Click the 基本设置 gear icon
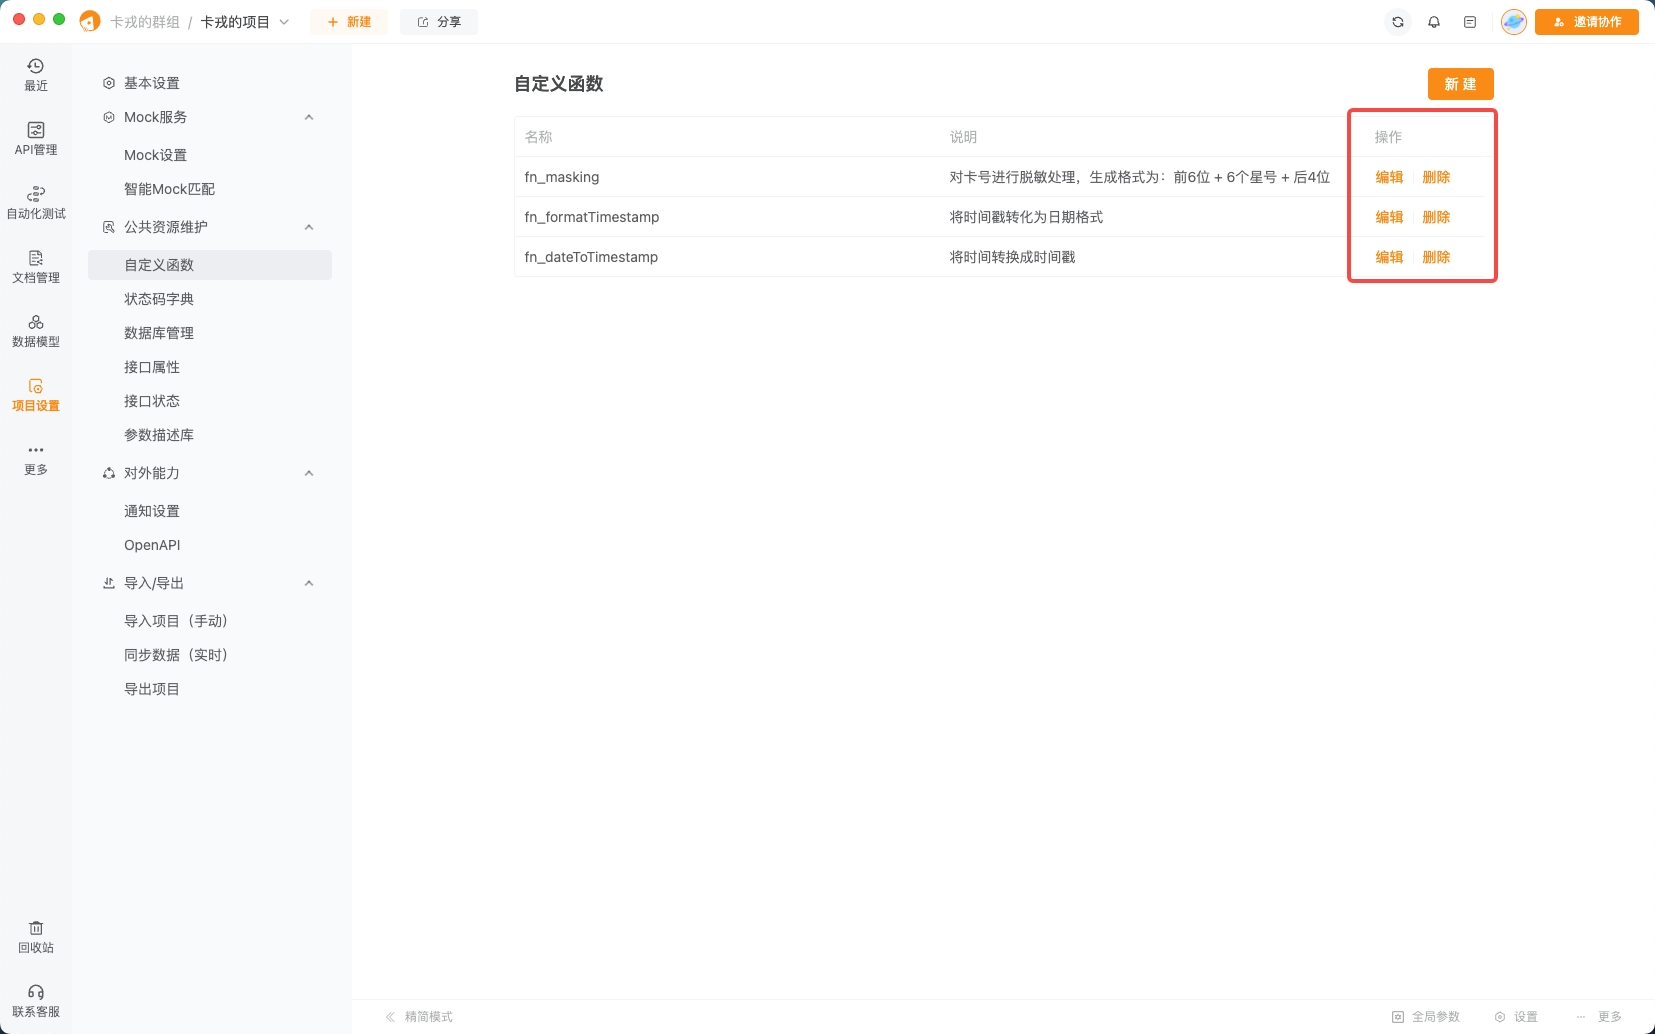This screenshot has width=1655, height=1034. [x=109, y=83]
